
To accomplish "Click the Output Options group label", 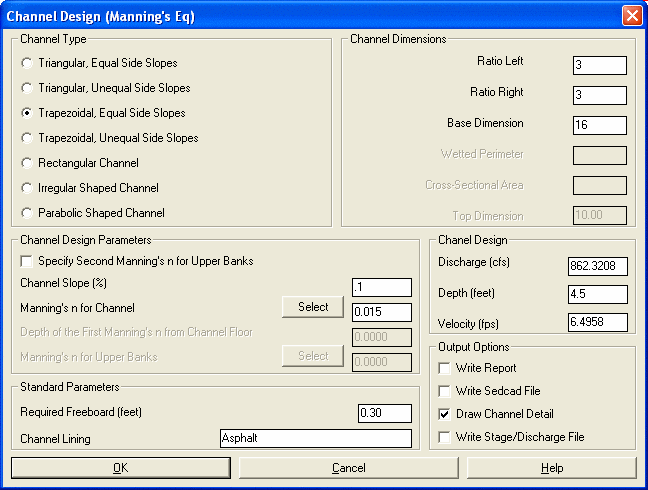I will 474,347.
